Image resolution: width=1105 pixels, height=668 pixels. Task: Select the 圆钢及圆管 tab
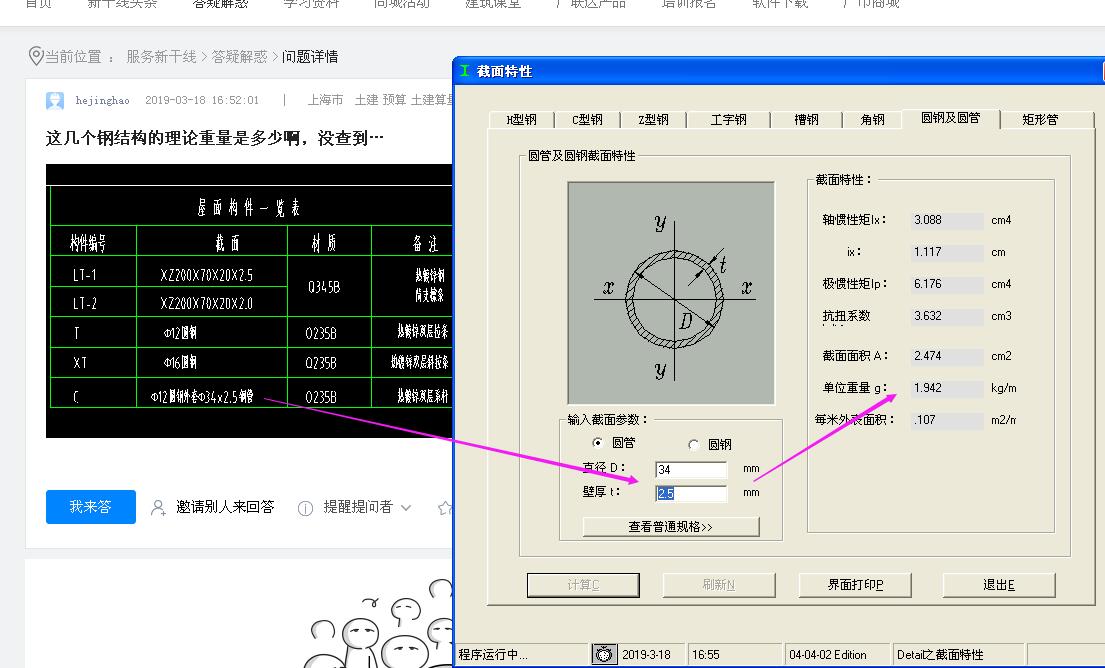(x=951, y=118)
